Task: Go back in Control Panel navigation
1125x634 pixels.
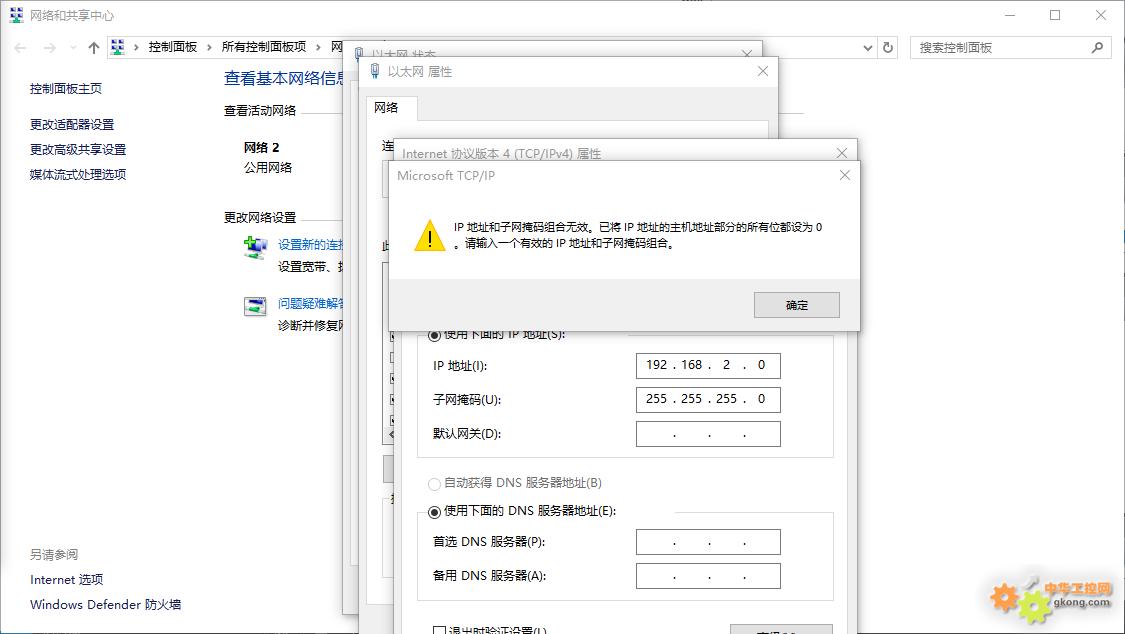Action: pyautogui.click(x=20, y=48)
